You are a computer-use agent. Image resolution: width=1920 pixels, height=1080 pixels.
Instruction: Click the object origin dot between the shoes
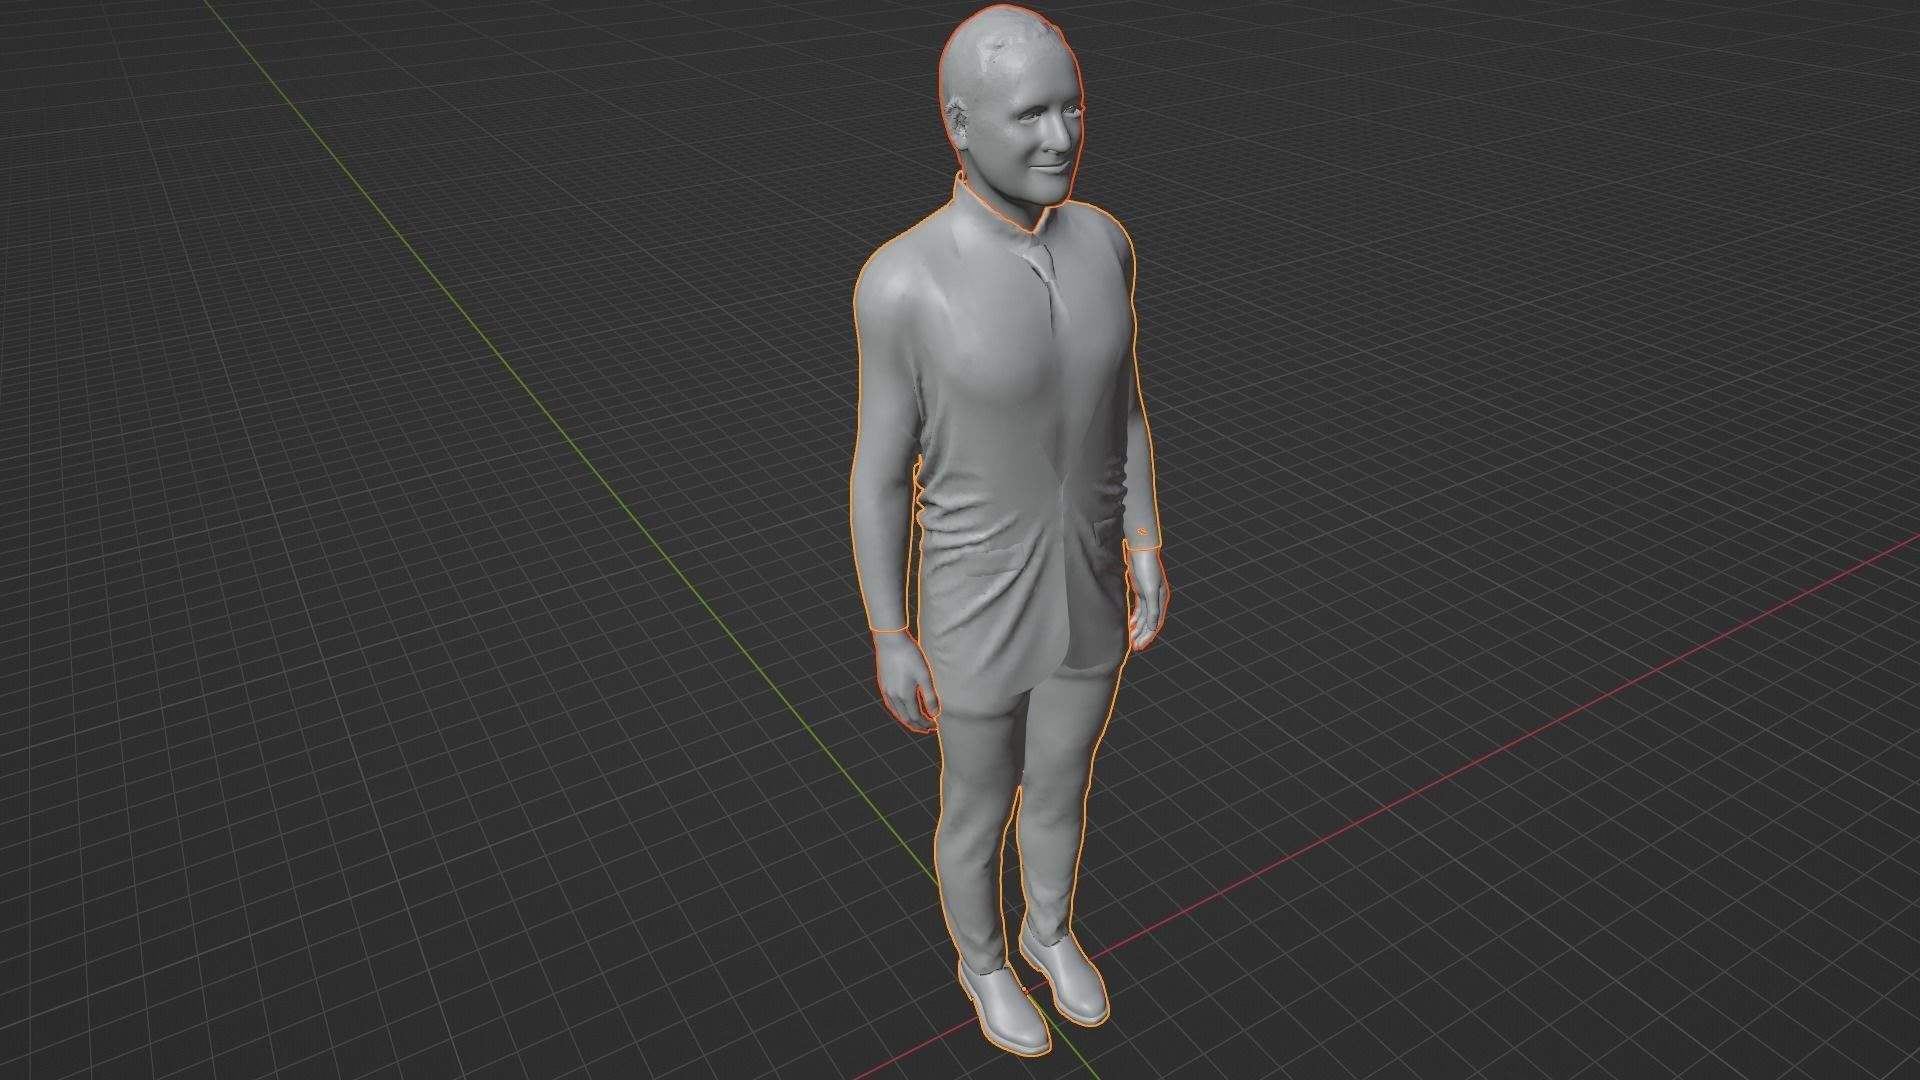[x=1025, y=991]
